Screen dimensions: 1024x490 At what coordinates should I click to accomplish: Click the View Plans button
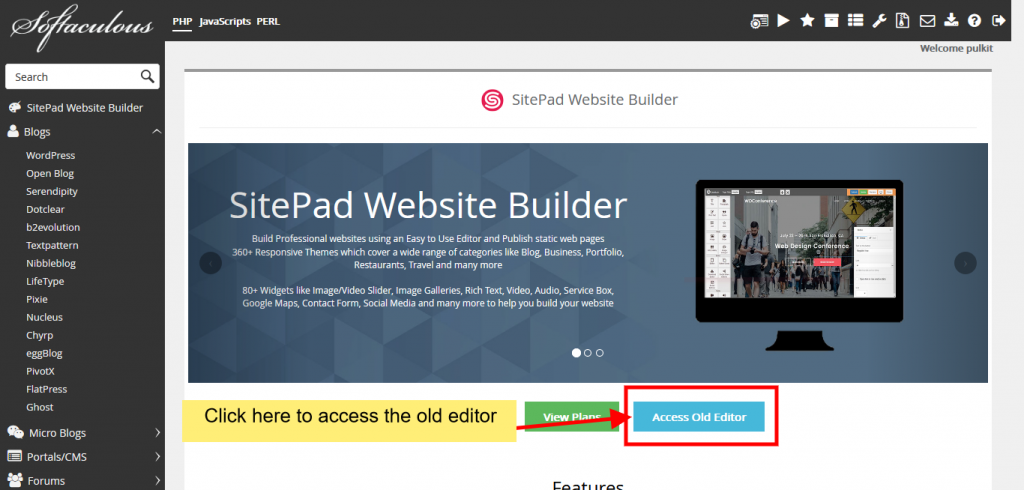571,417
